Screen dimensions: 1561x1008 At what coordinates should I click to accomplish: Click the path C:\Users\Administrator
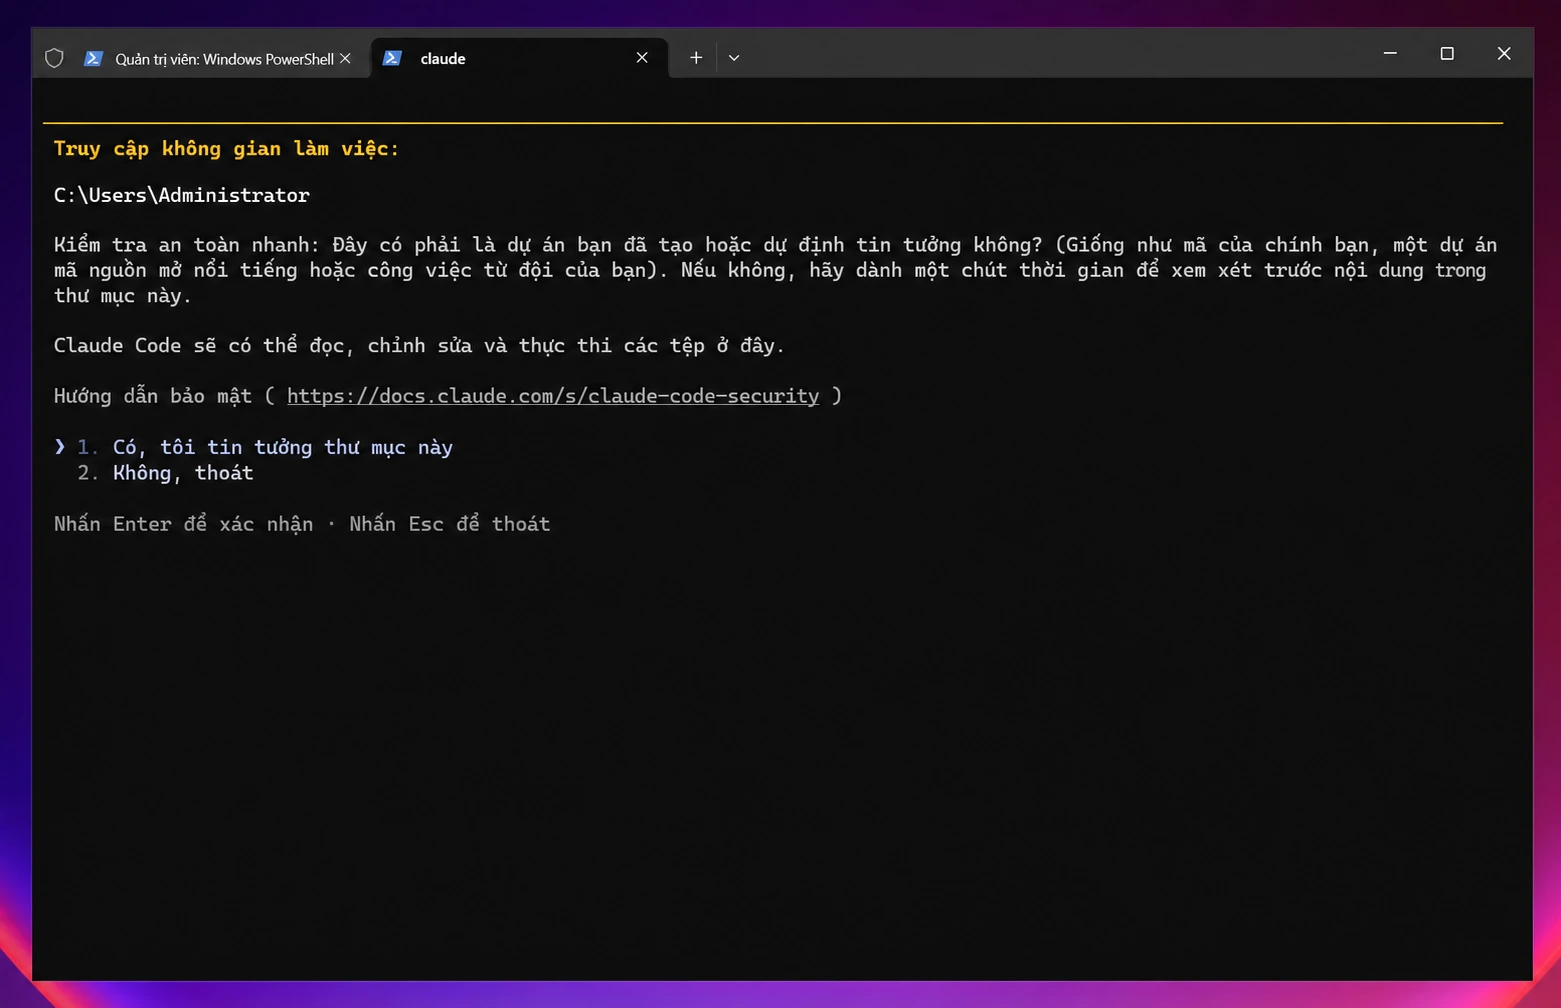click(182, 195)
